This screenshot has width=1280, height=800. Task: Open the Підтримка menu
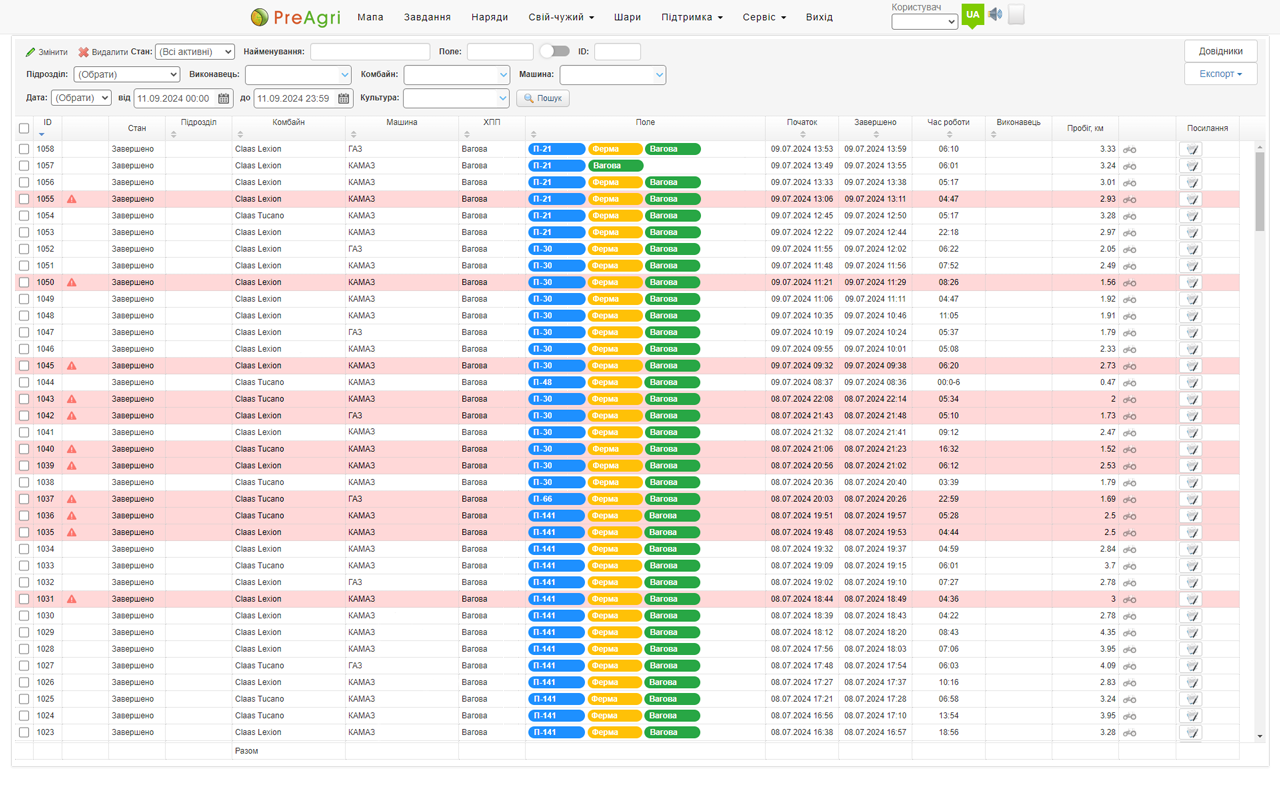tap(692, 17)
